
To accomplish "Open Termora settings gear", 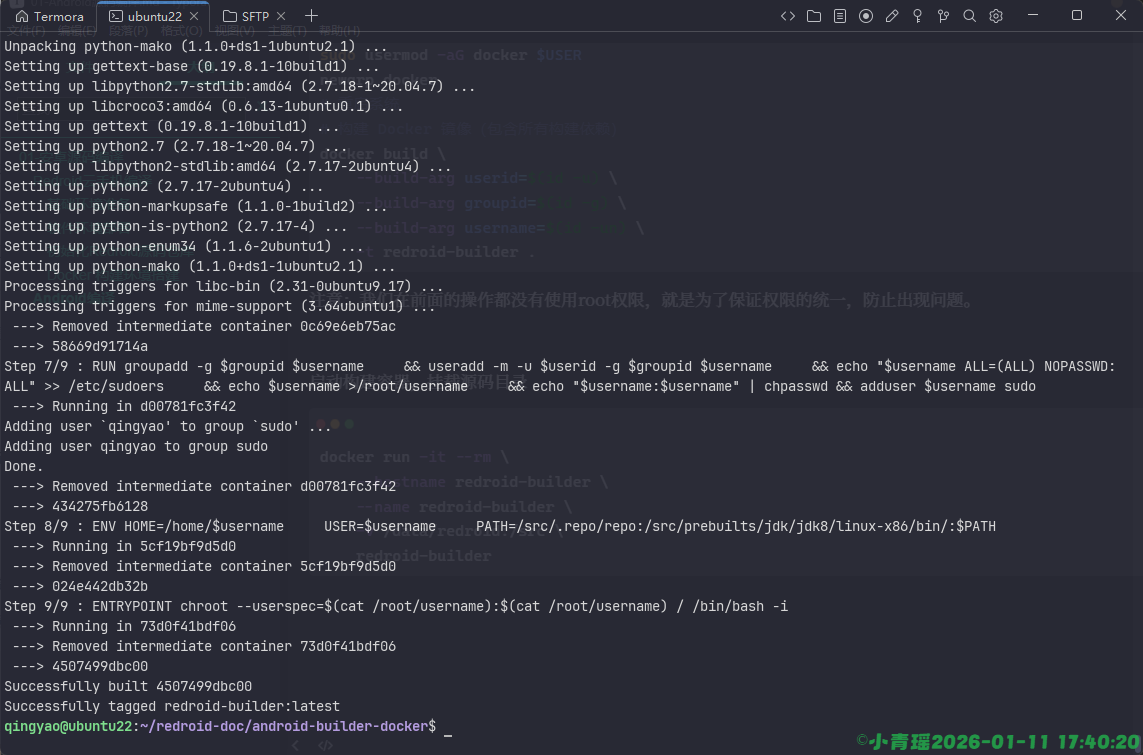I will tap(994, 16).
